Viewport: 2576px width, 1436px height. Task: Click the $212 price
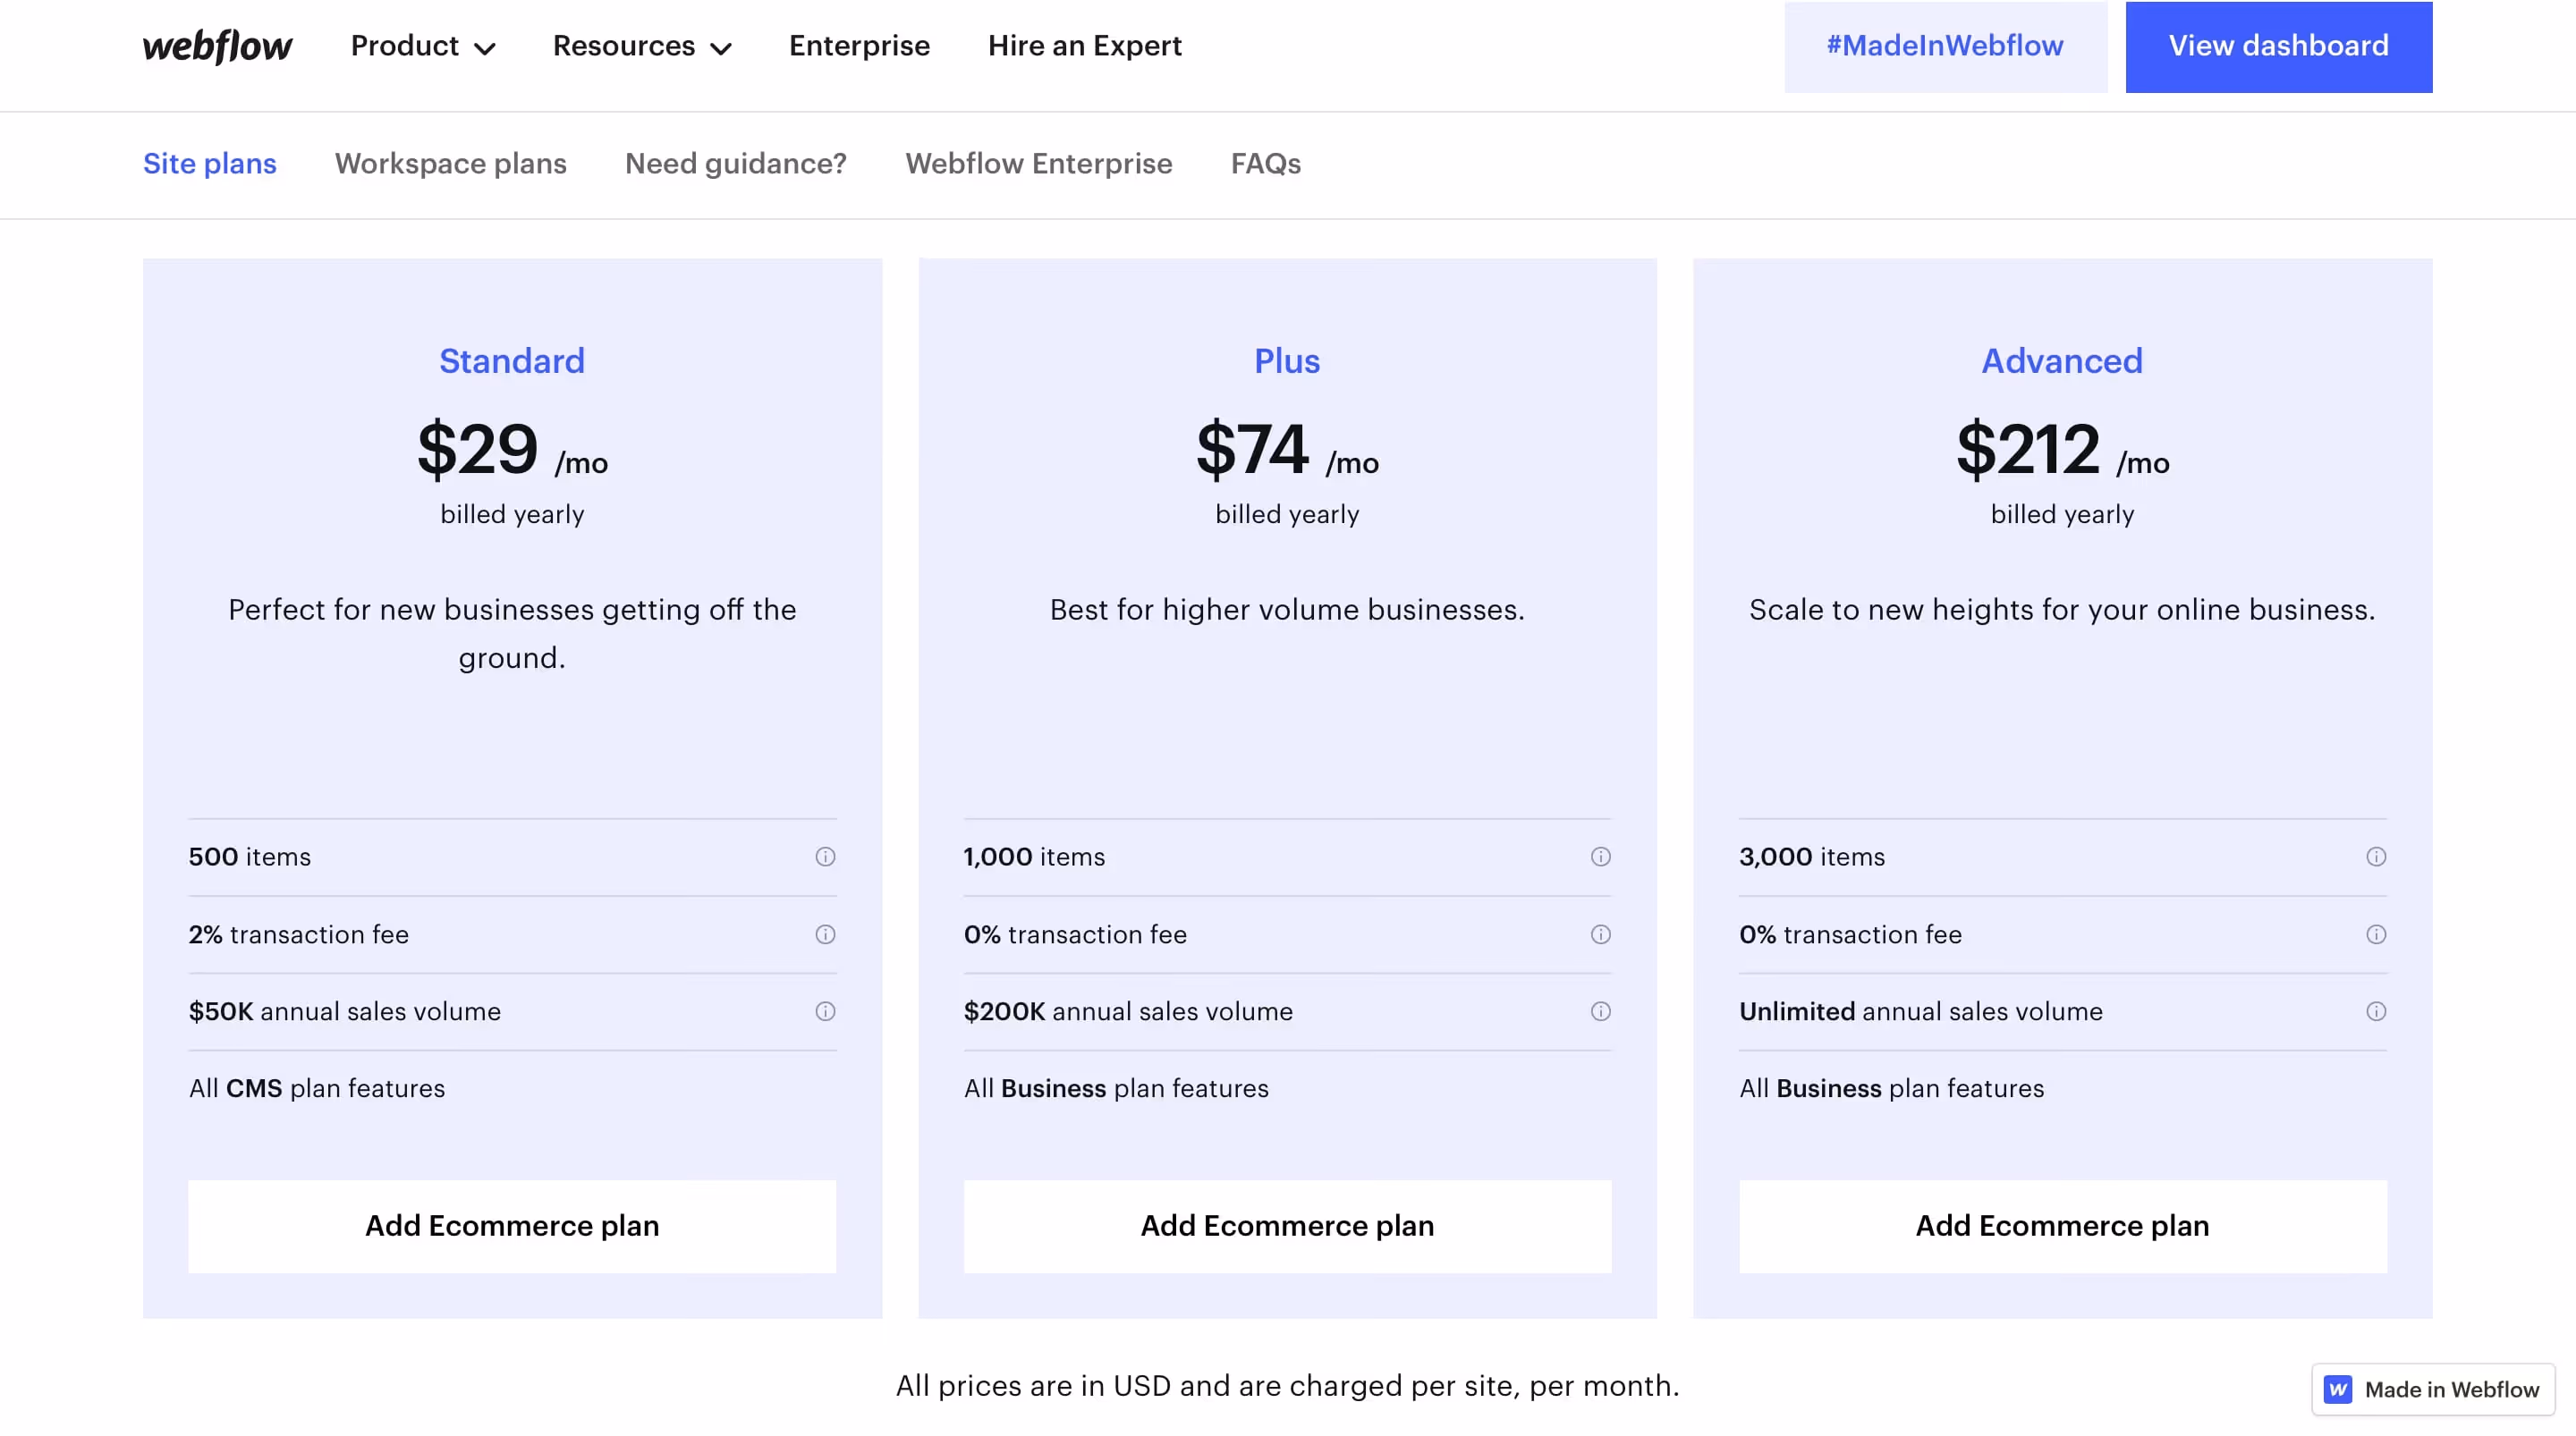point(2027,449)
